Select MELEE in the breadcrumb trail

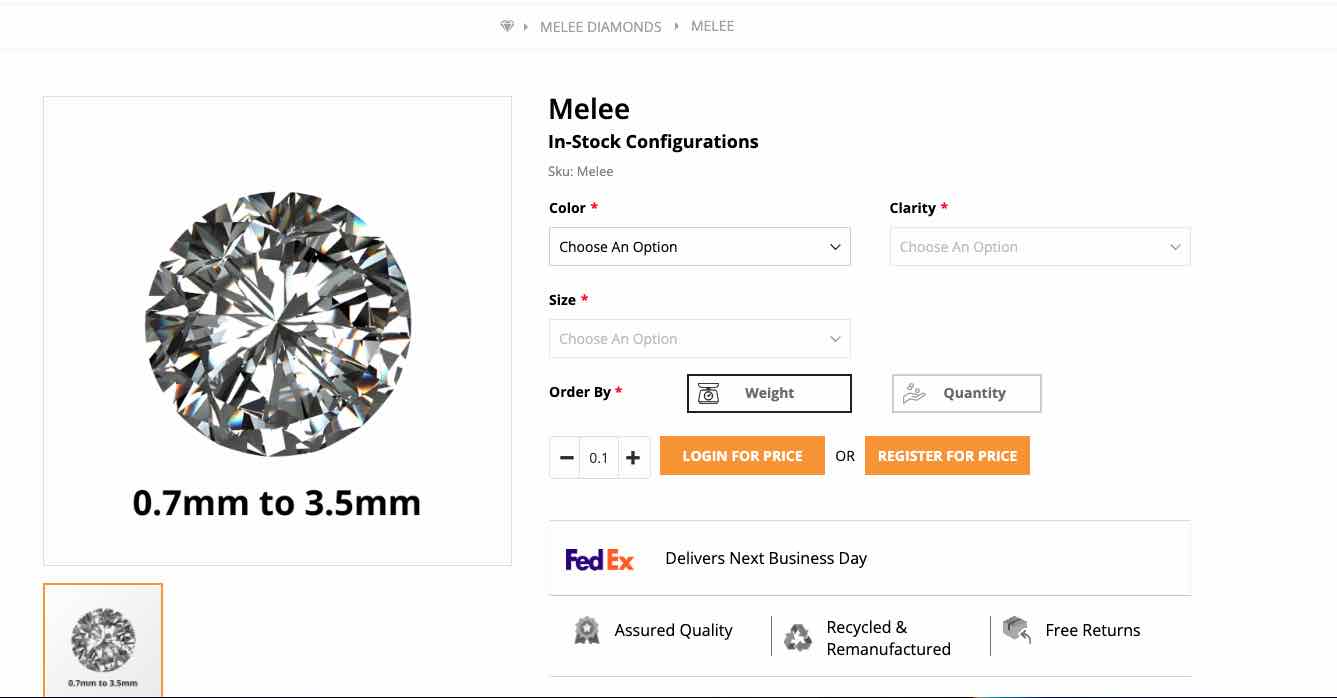(712, 26)
